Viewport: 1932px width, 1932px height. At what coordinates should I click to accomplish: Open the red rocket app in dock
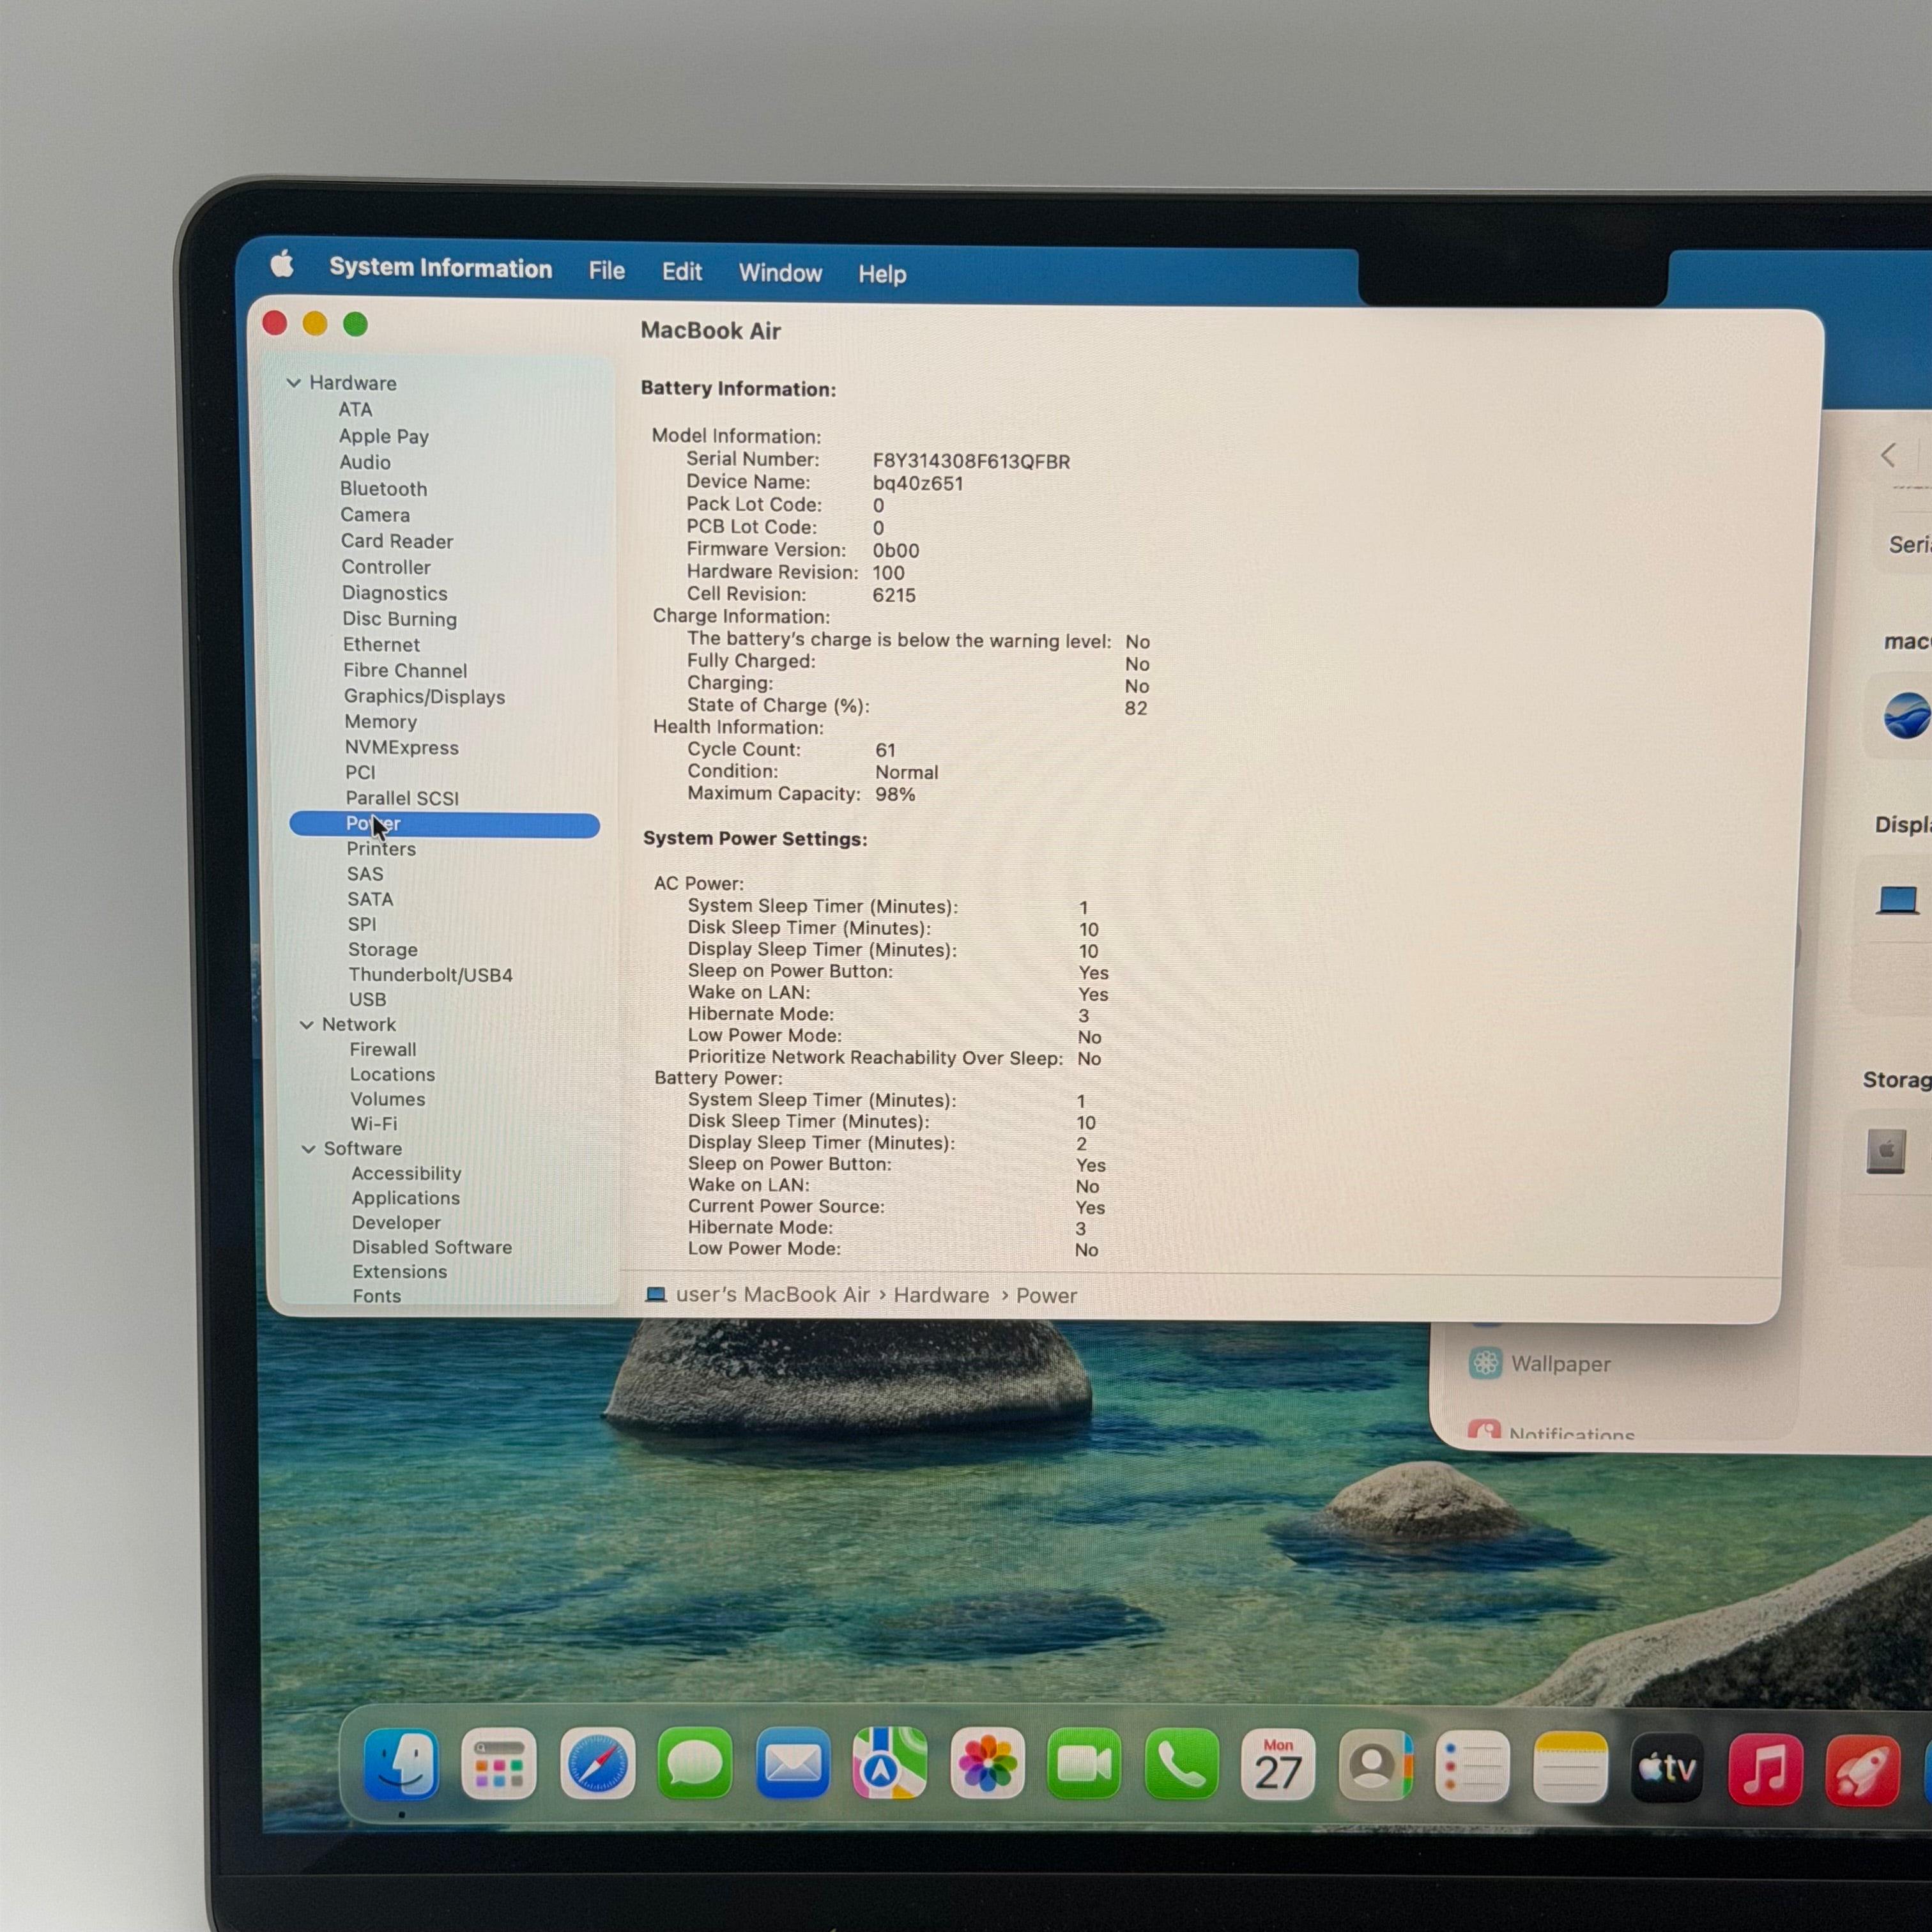click(1862, 1771)
